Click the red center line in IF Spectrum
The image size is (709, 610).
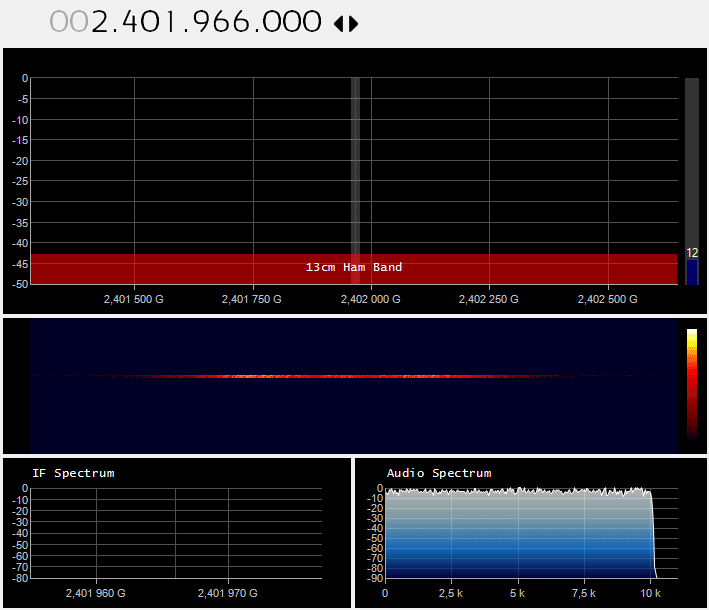(x=175, y=533)
